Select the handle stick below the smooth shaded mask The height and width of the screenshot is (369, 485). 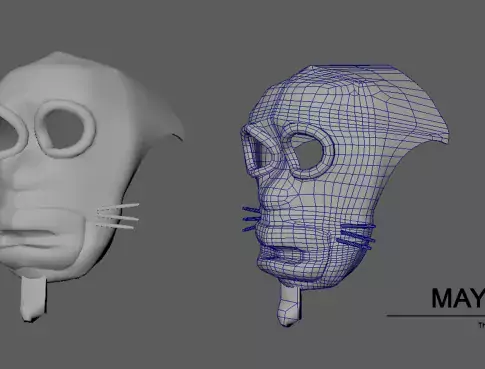tap(33, 298)
